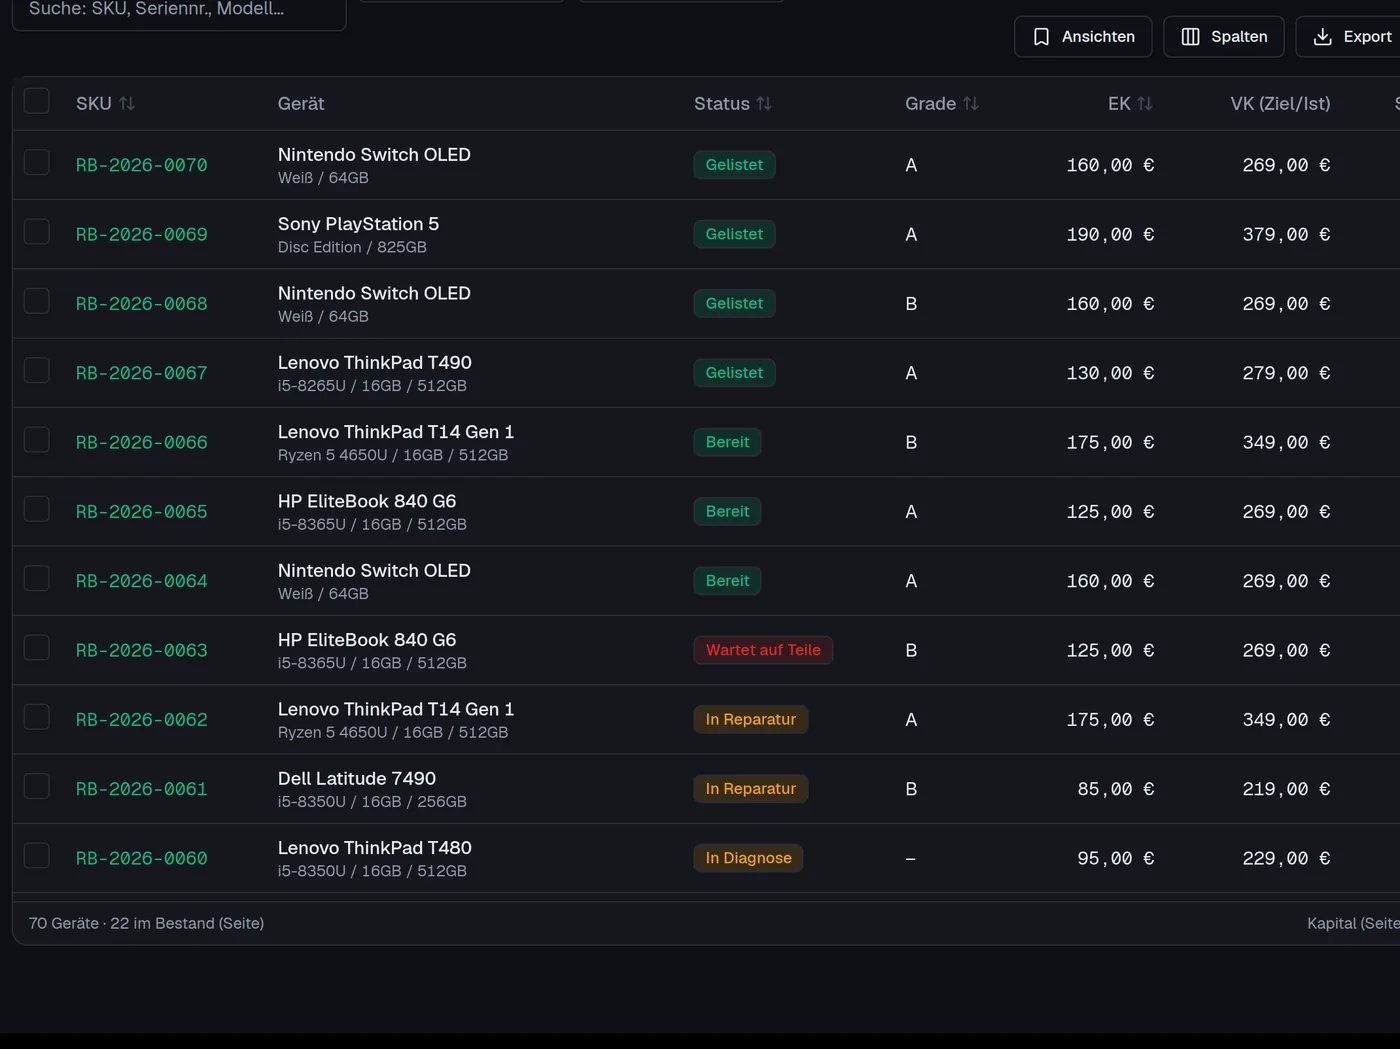The height and width of the screenshot is (1049, 1400).
Task: Click In Reparatur badge on RB-2026-0062
Action: (751, 719)
